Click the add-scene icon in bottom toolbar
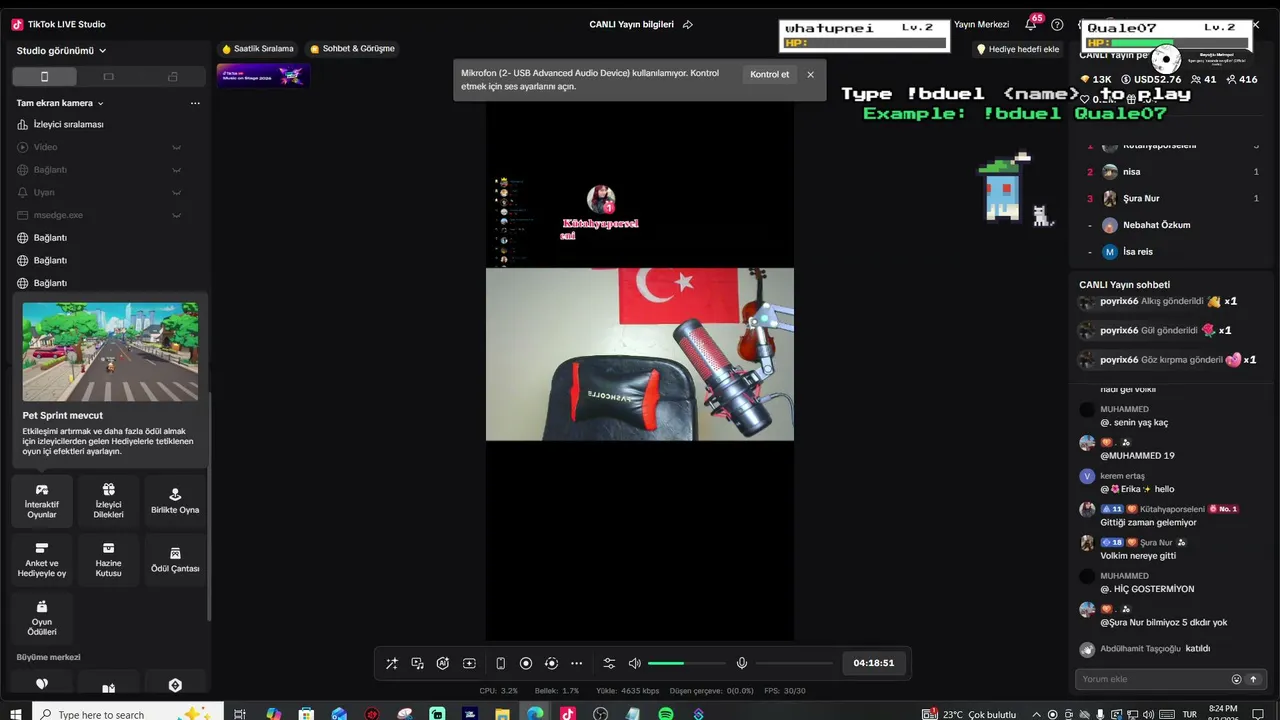Viewport: 1280px width, 720px height. point(469,663)
